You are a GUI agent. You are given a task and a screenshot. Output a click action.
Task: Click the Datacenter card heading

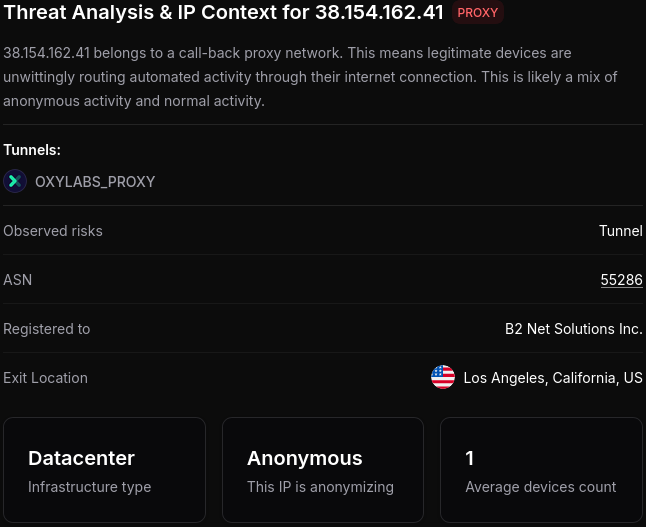[81, 458]
